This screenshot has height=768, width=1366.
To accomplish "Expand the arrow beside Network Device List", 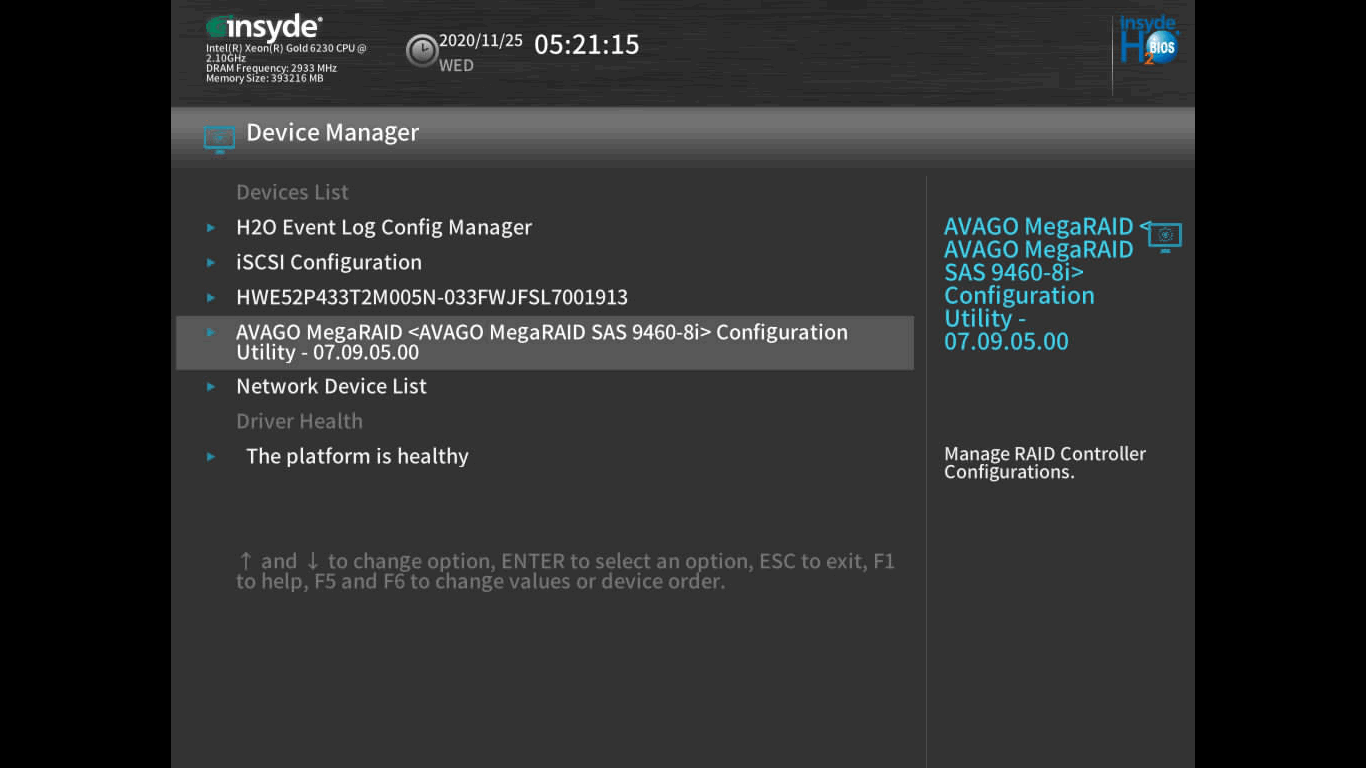I will (x=211, y=387).
